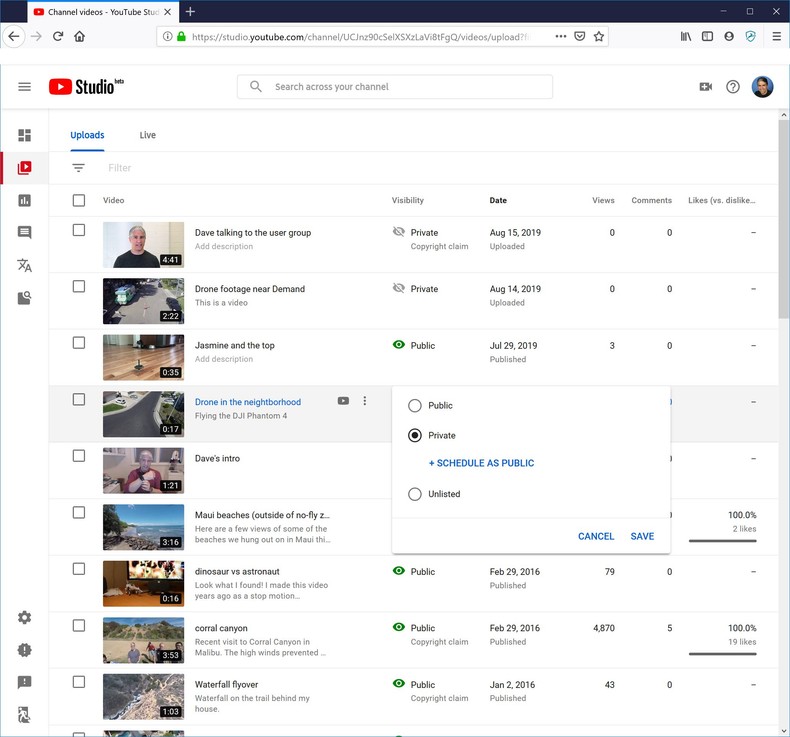Tick the select-all checkbox in table header
Viewport: 790px width, 737px height.
79,200
